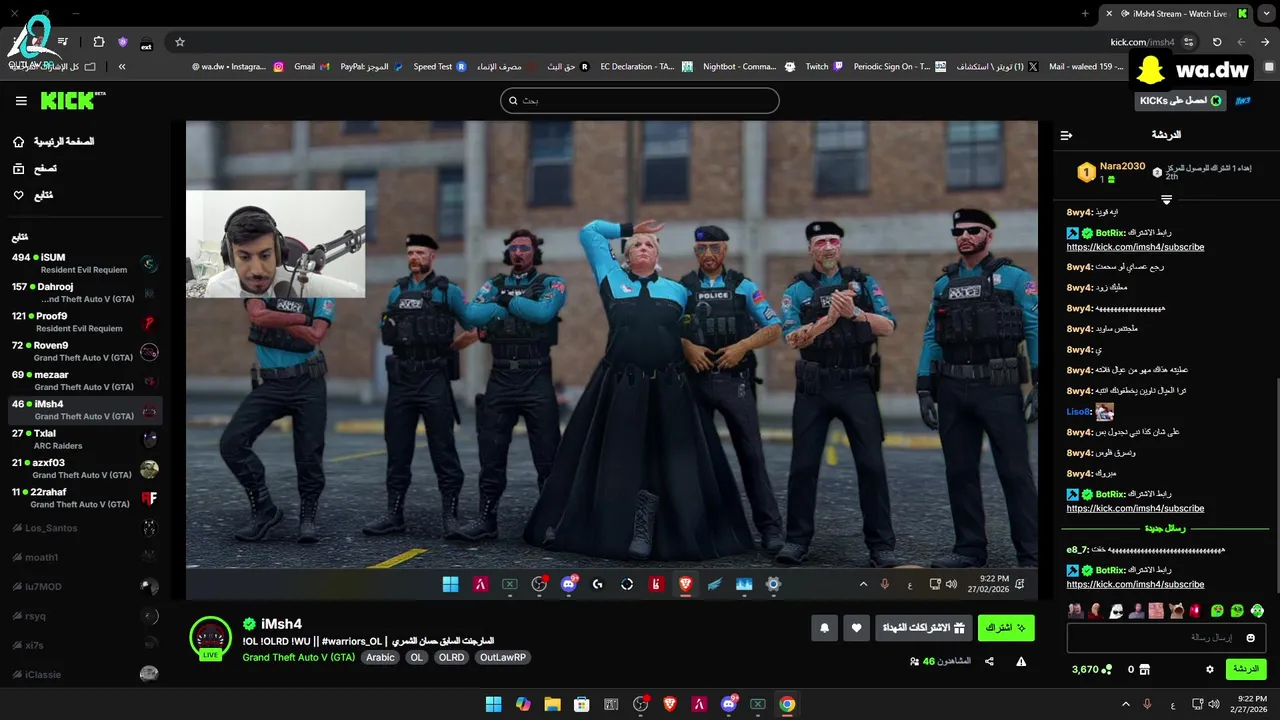Image resolution: width=1280 pixels, height=720 pixels.
Task: Open Roven9 channel in sidebar
Action: [x=84, y=352]
